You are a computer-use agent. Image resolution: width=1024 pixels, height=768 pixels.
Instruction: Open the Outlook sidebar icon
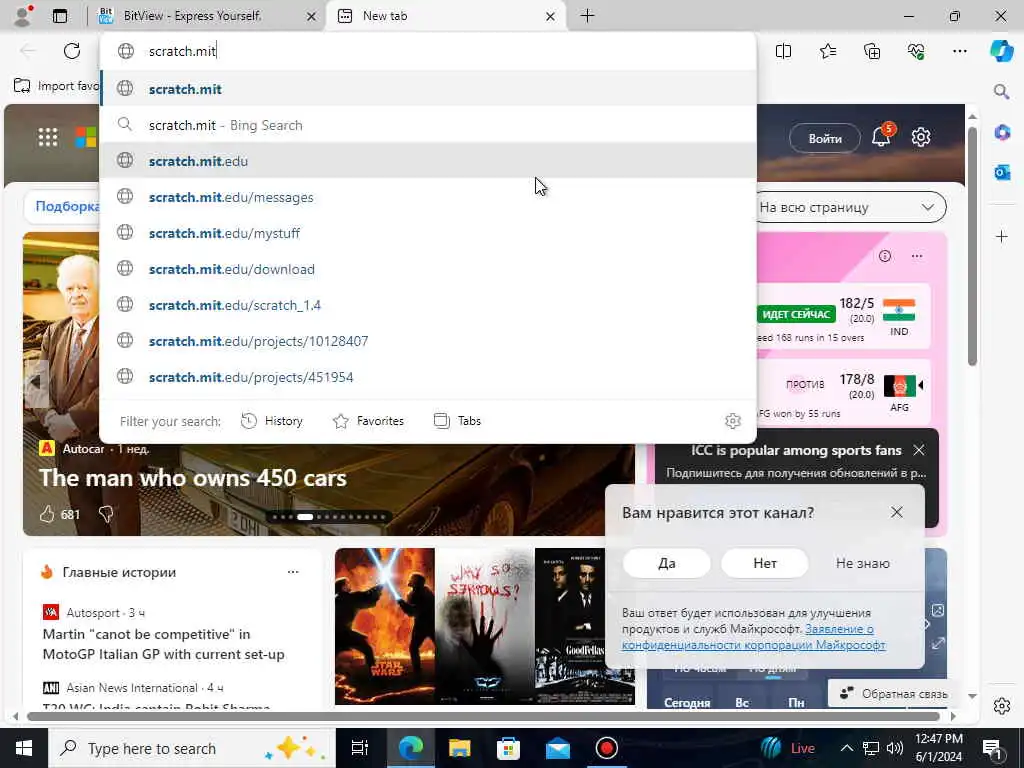[x=1002, y=172]
